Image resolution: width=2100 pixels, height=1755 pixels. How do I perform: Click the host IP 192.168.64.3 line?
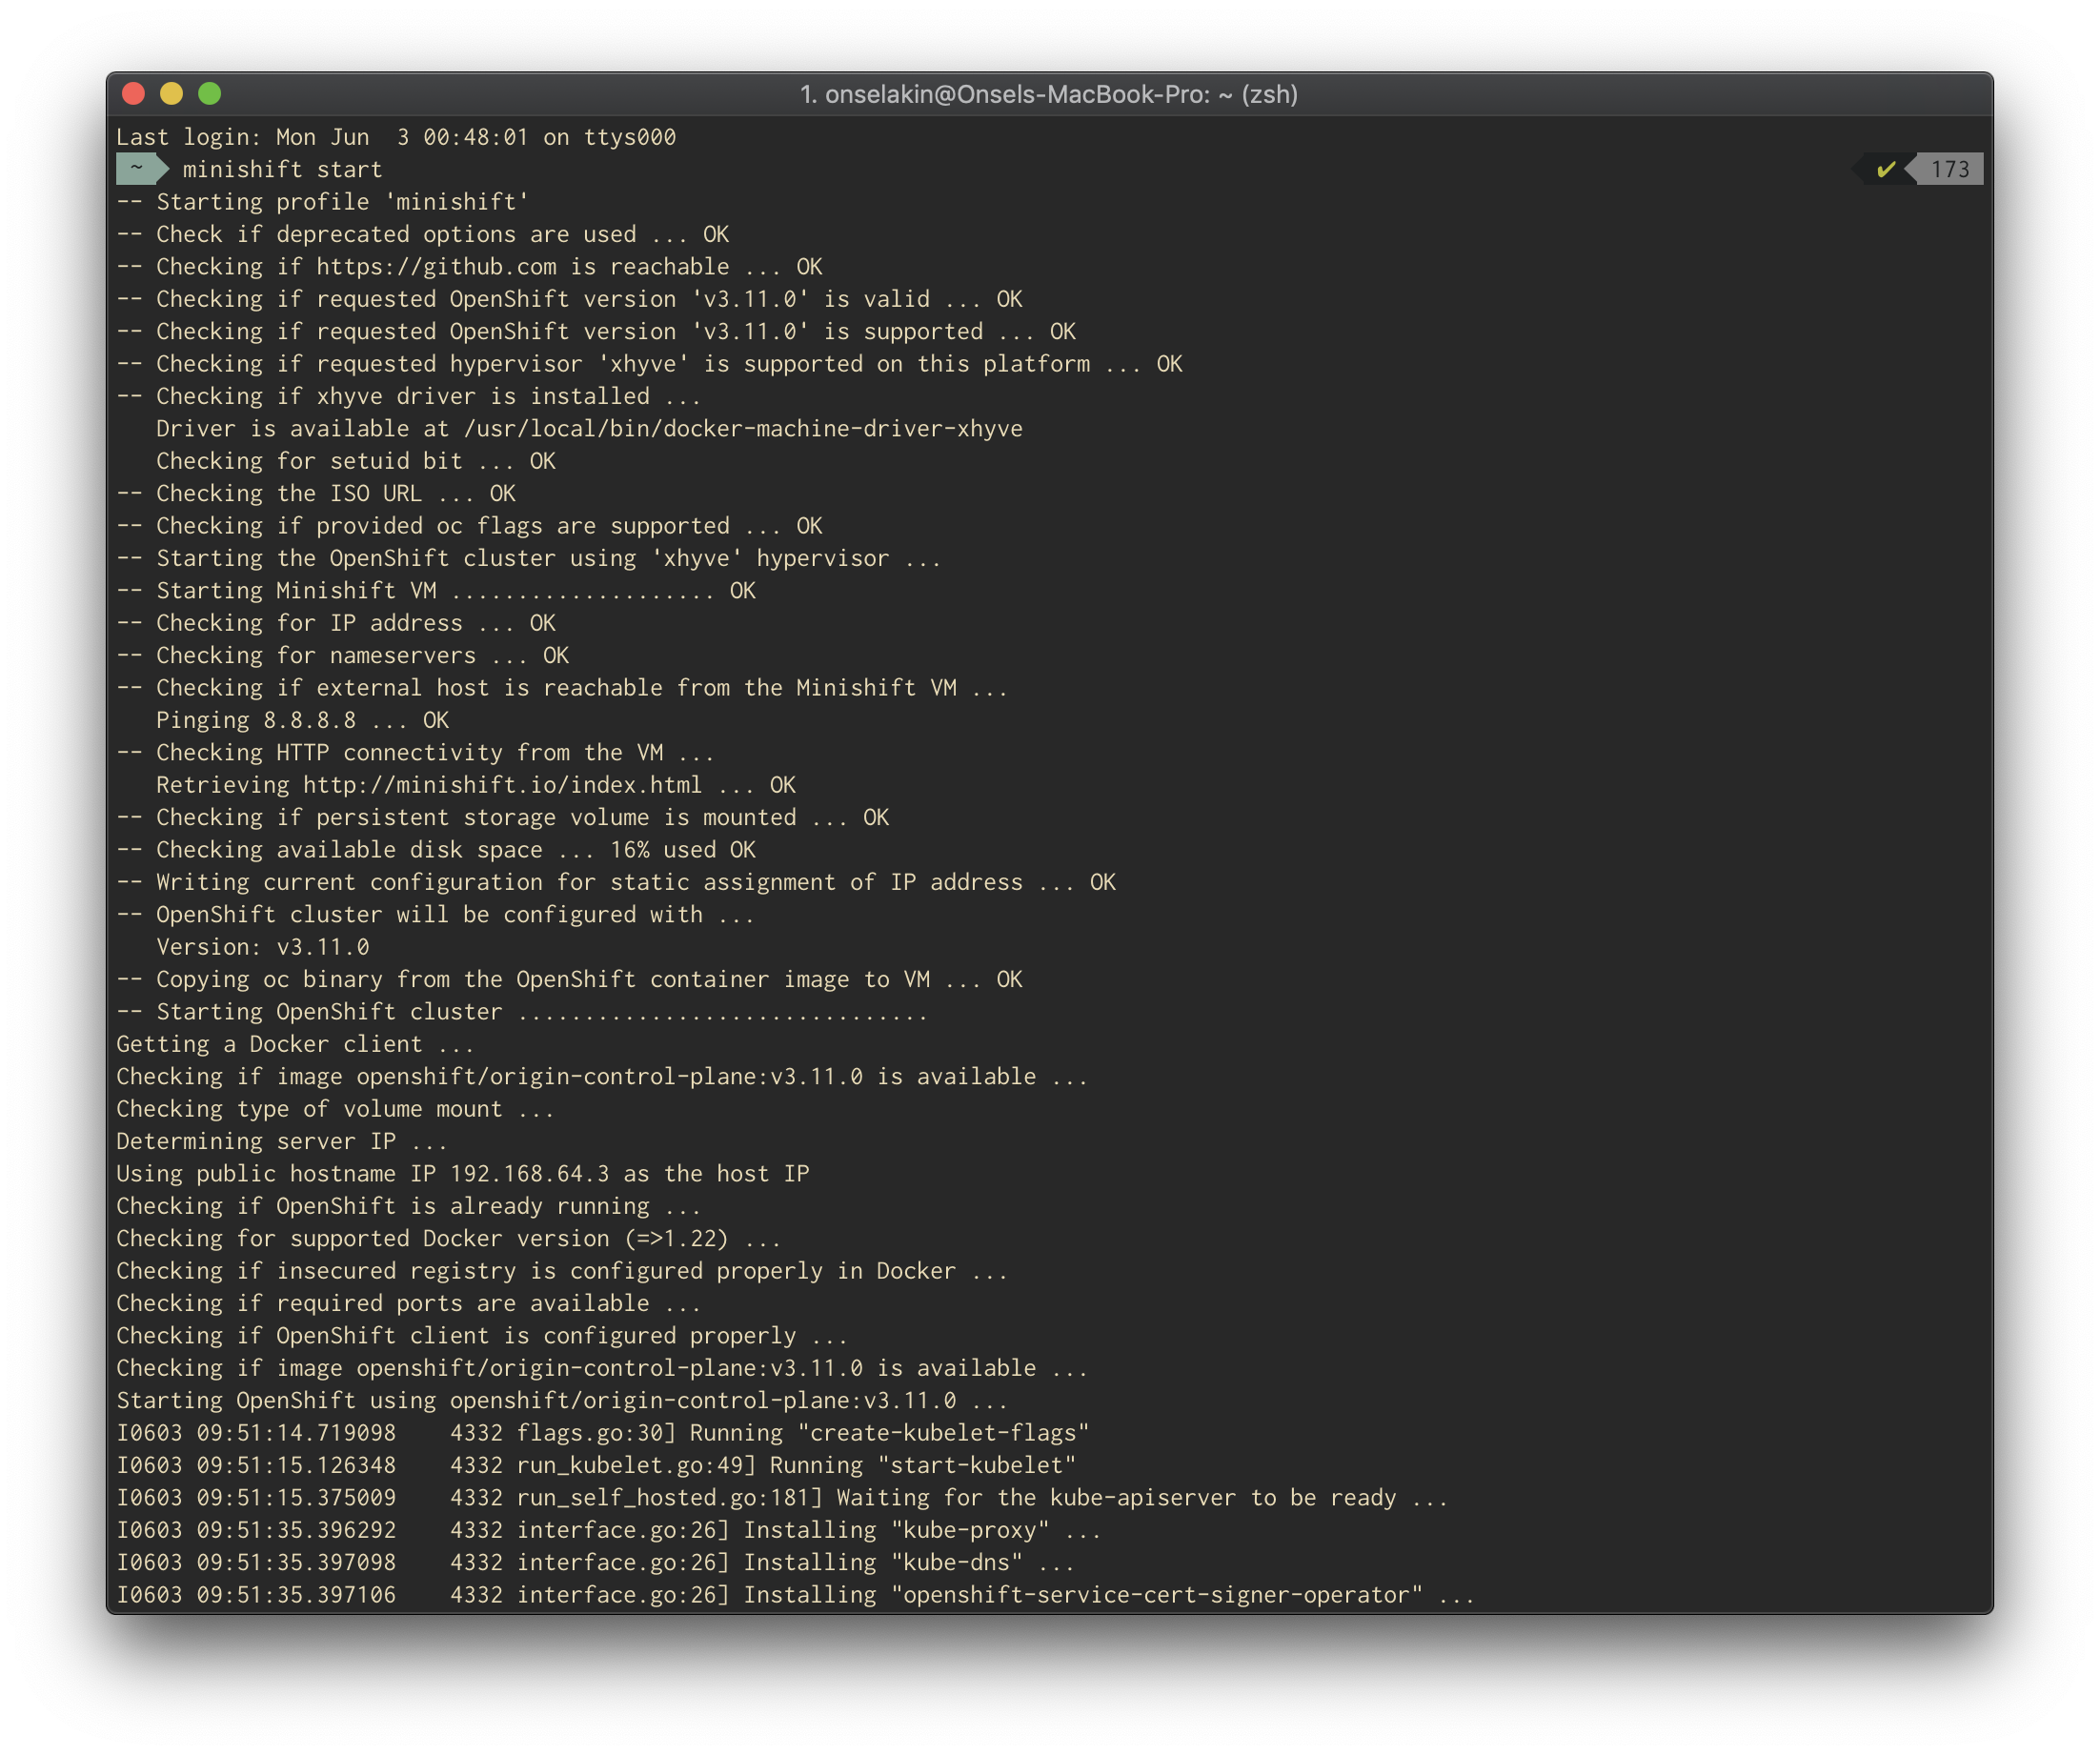click(463, 1174)
